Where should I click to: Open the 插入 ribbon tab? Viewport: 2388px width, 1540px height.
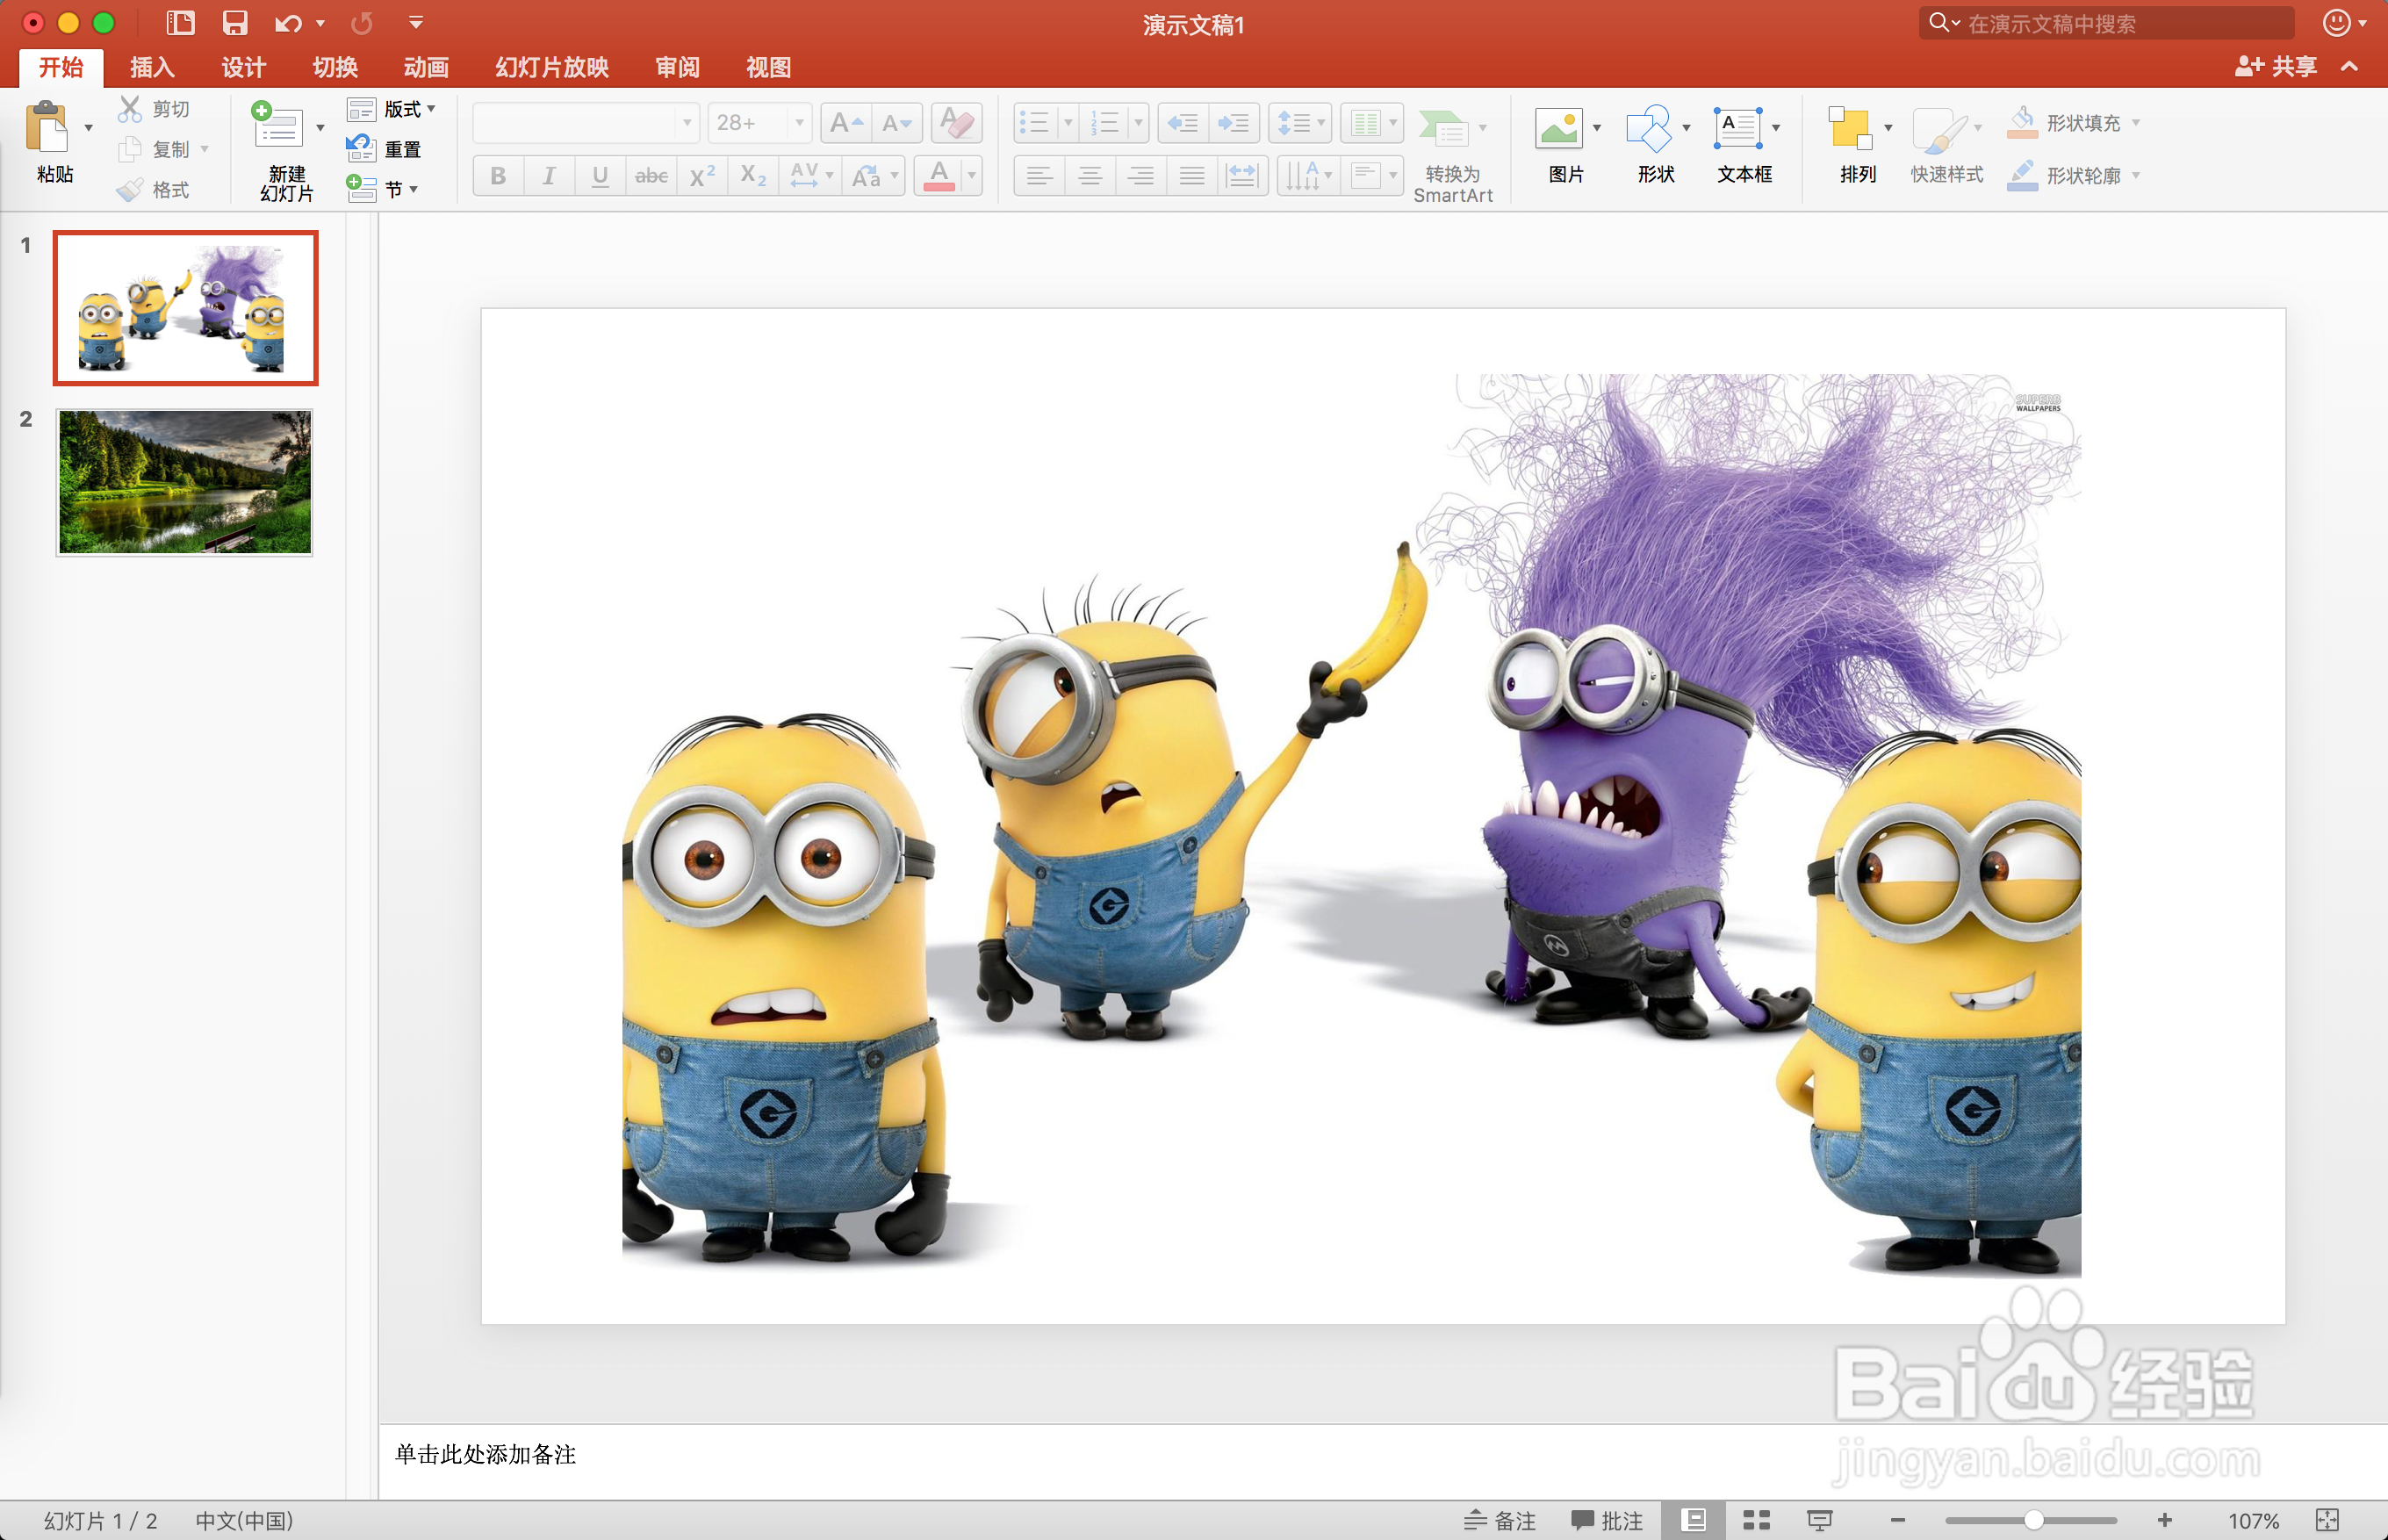(x=152, y=67)
